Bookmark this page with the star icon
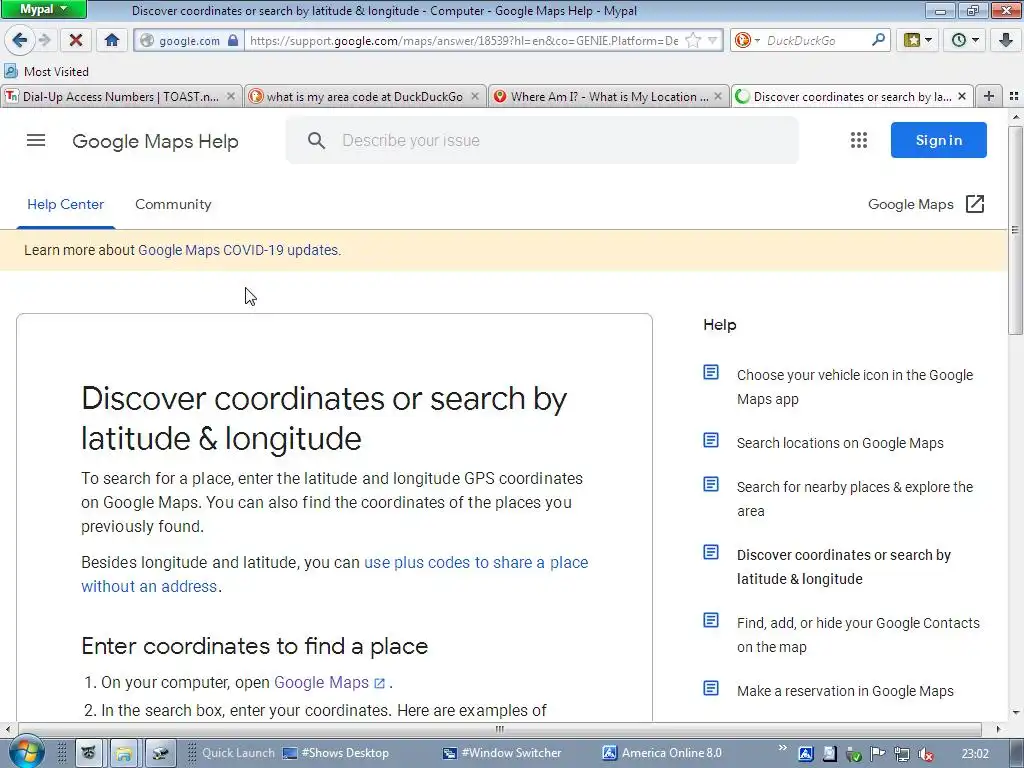The width and height of the screenshot is (1024, 768). (x=693, y=40)
